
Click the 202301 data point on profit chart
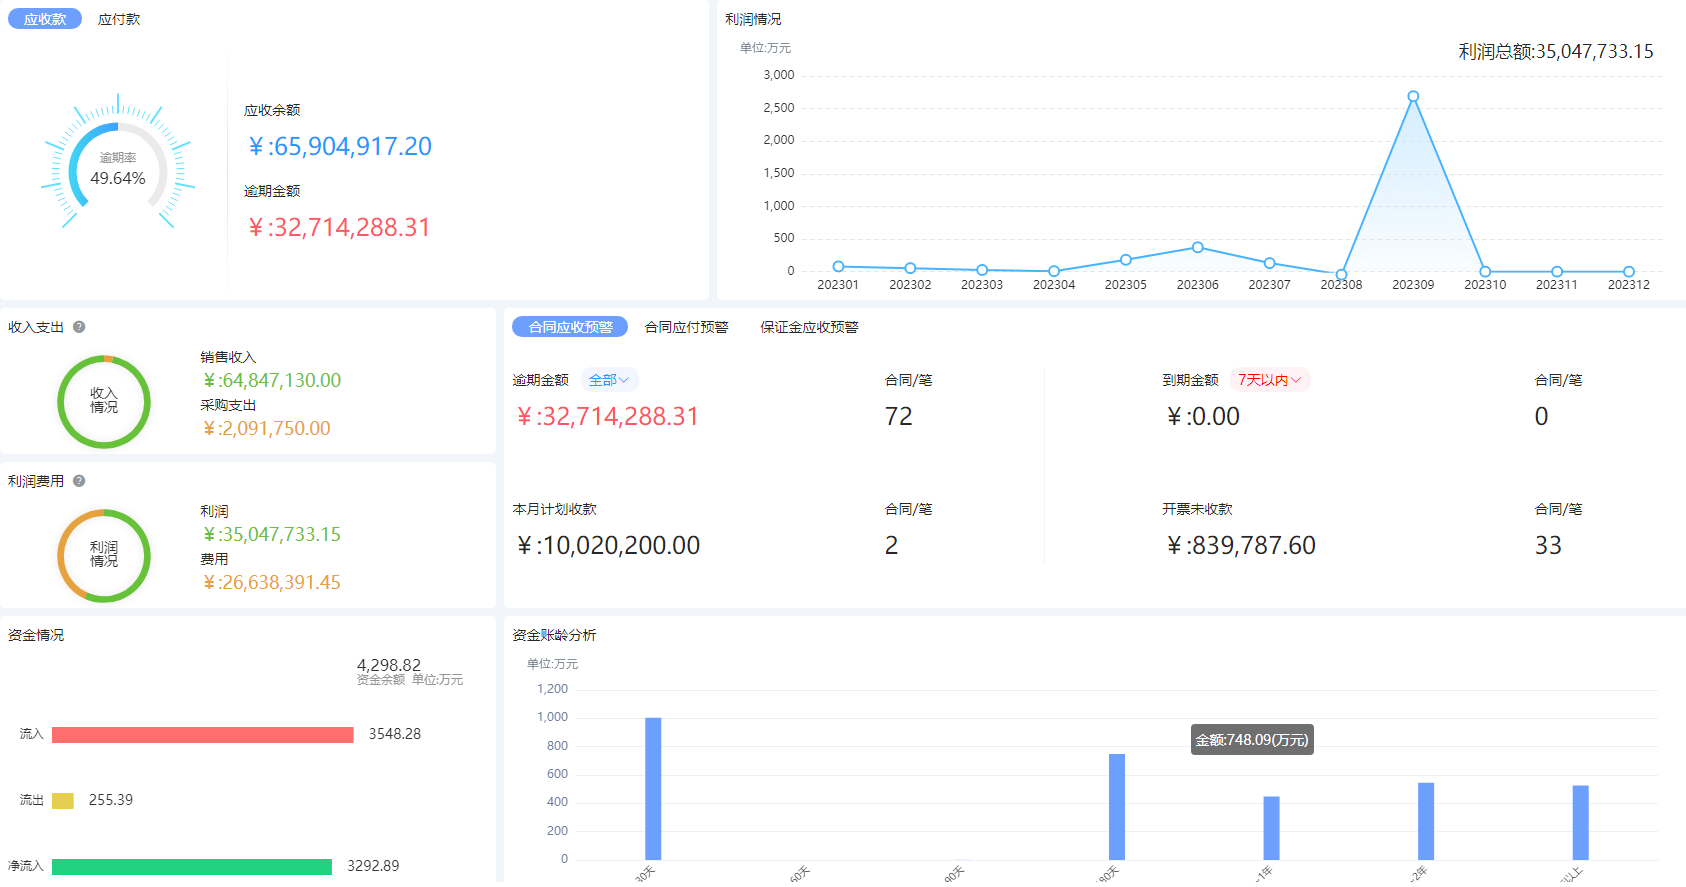(838, 266)
